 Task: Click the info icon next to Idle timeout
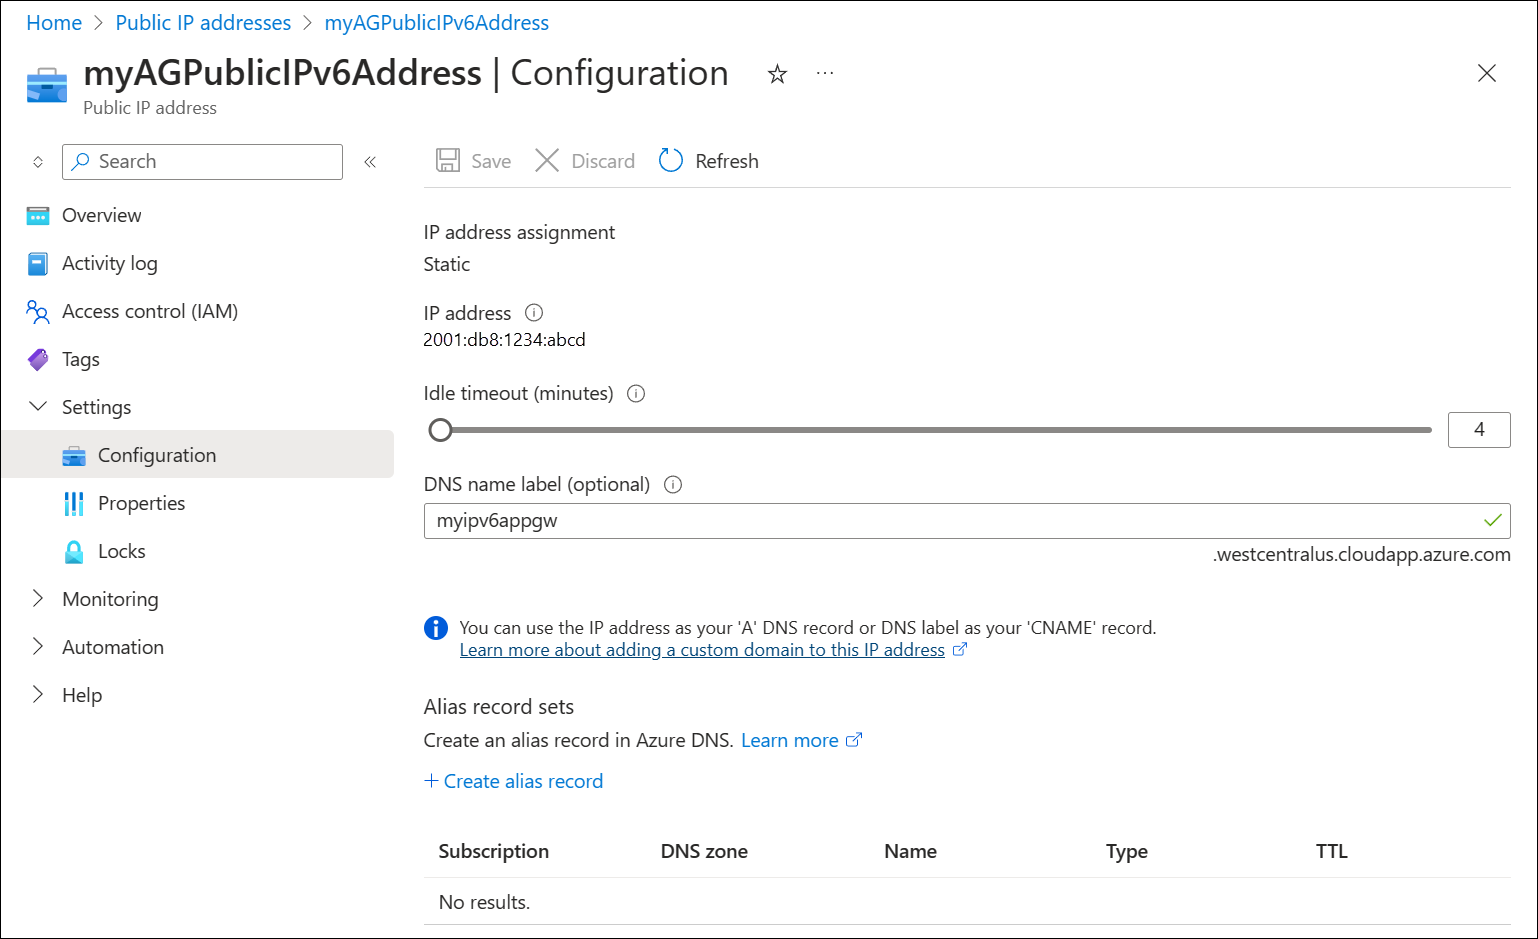coord(636,393)
